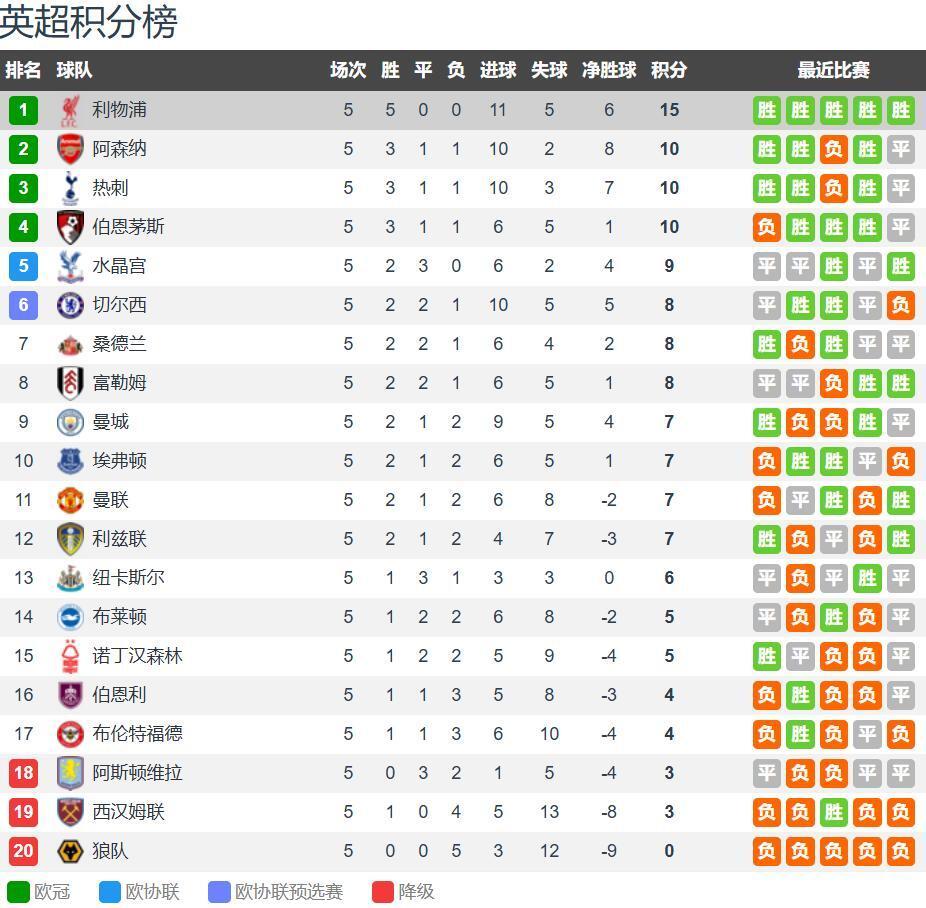Image resolution: width=926 pixels, height=908 pixels.
Task: Open the 诺丁汉森林 team name link
Action: (137, 656)
